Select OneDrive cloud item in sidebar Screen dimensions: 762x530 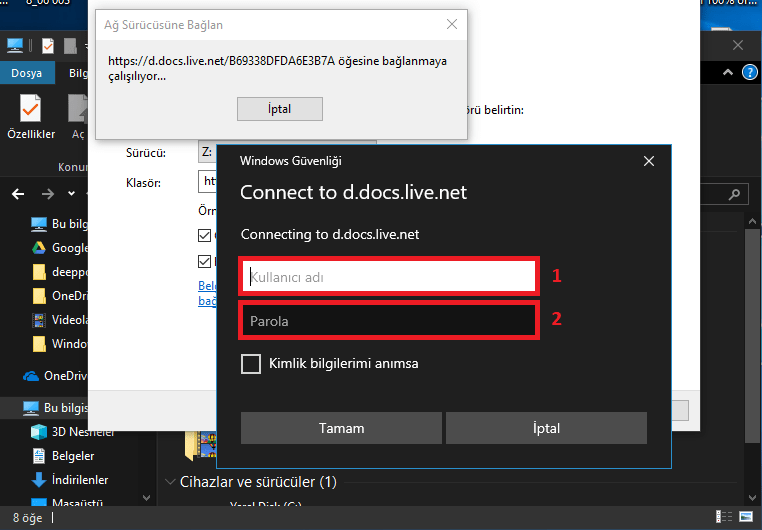tap(54, 376)
